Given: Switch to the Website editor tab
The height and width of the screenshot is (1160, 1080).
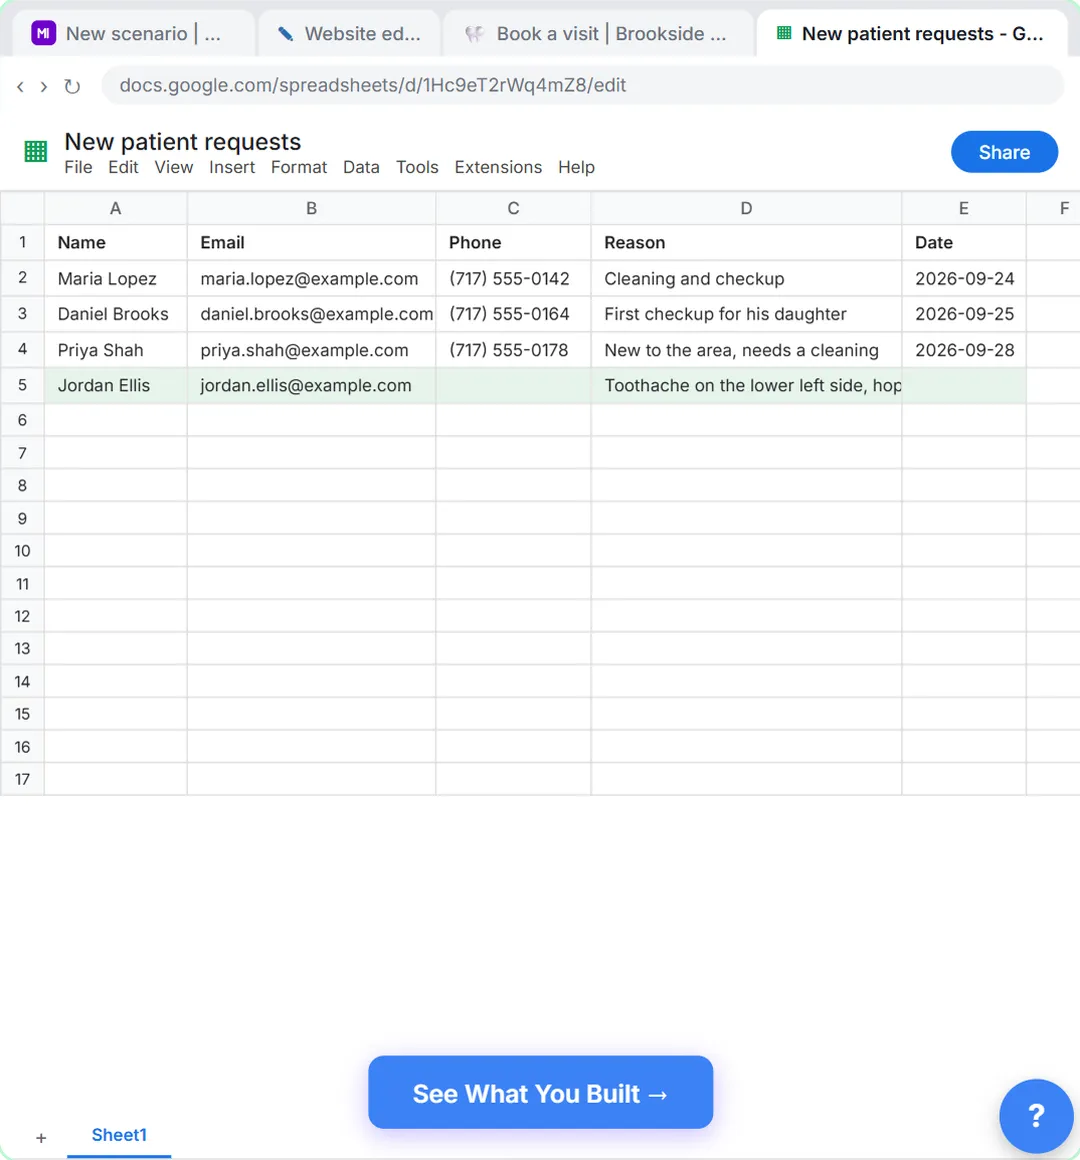Looking at the screenshot, I should (x=349, y=34).
